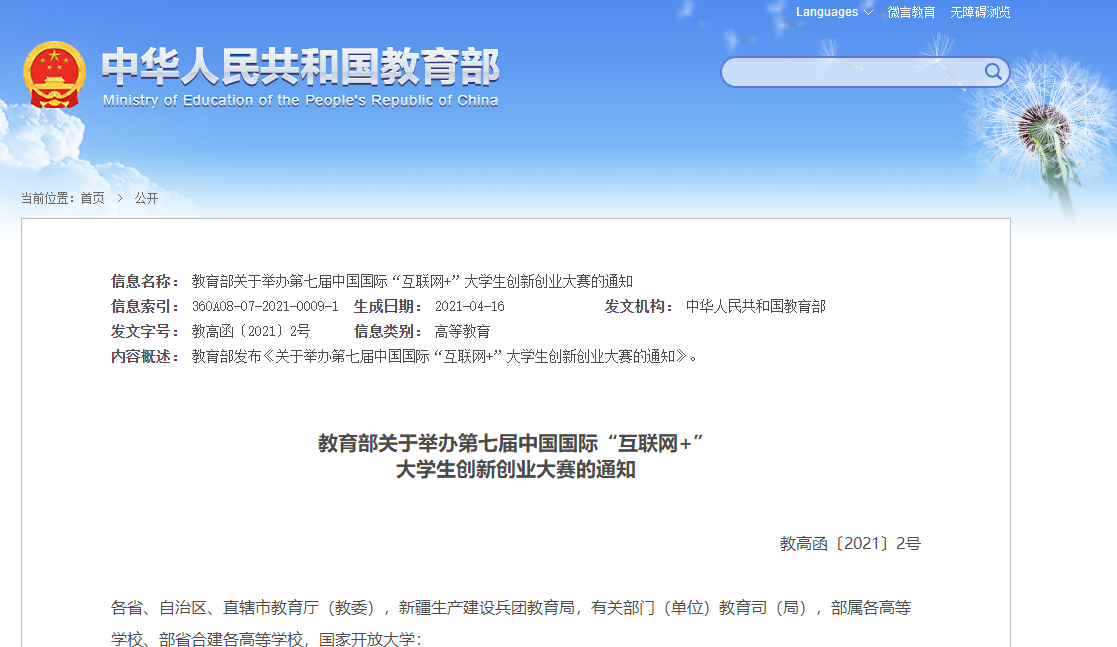Click the 高等教育 information category value

pos(462,331)
